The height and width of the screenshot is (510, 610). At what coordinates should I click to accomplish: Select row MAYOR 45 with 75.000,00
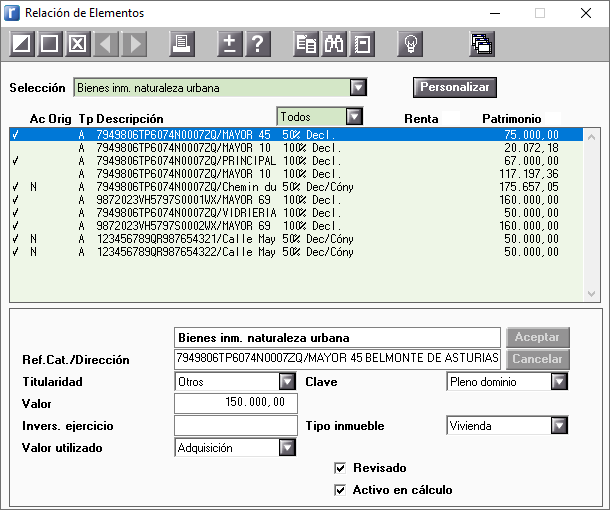pyautogui.click(x=296, y=135)
